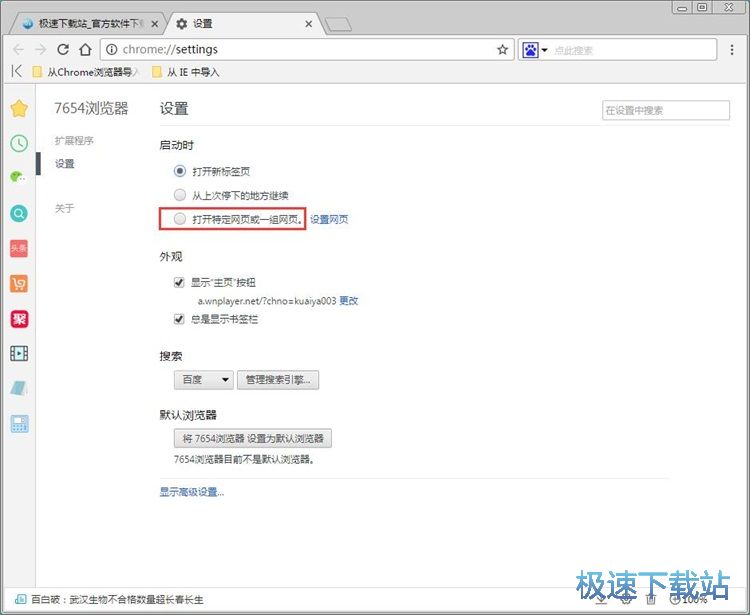The image size is (750, 615).
Task: Open the teal search sidebar icon
Action: pyautogui.click(x=19, y=213)
